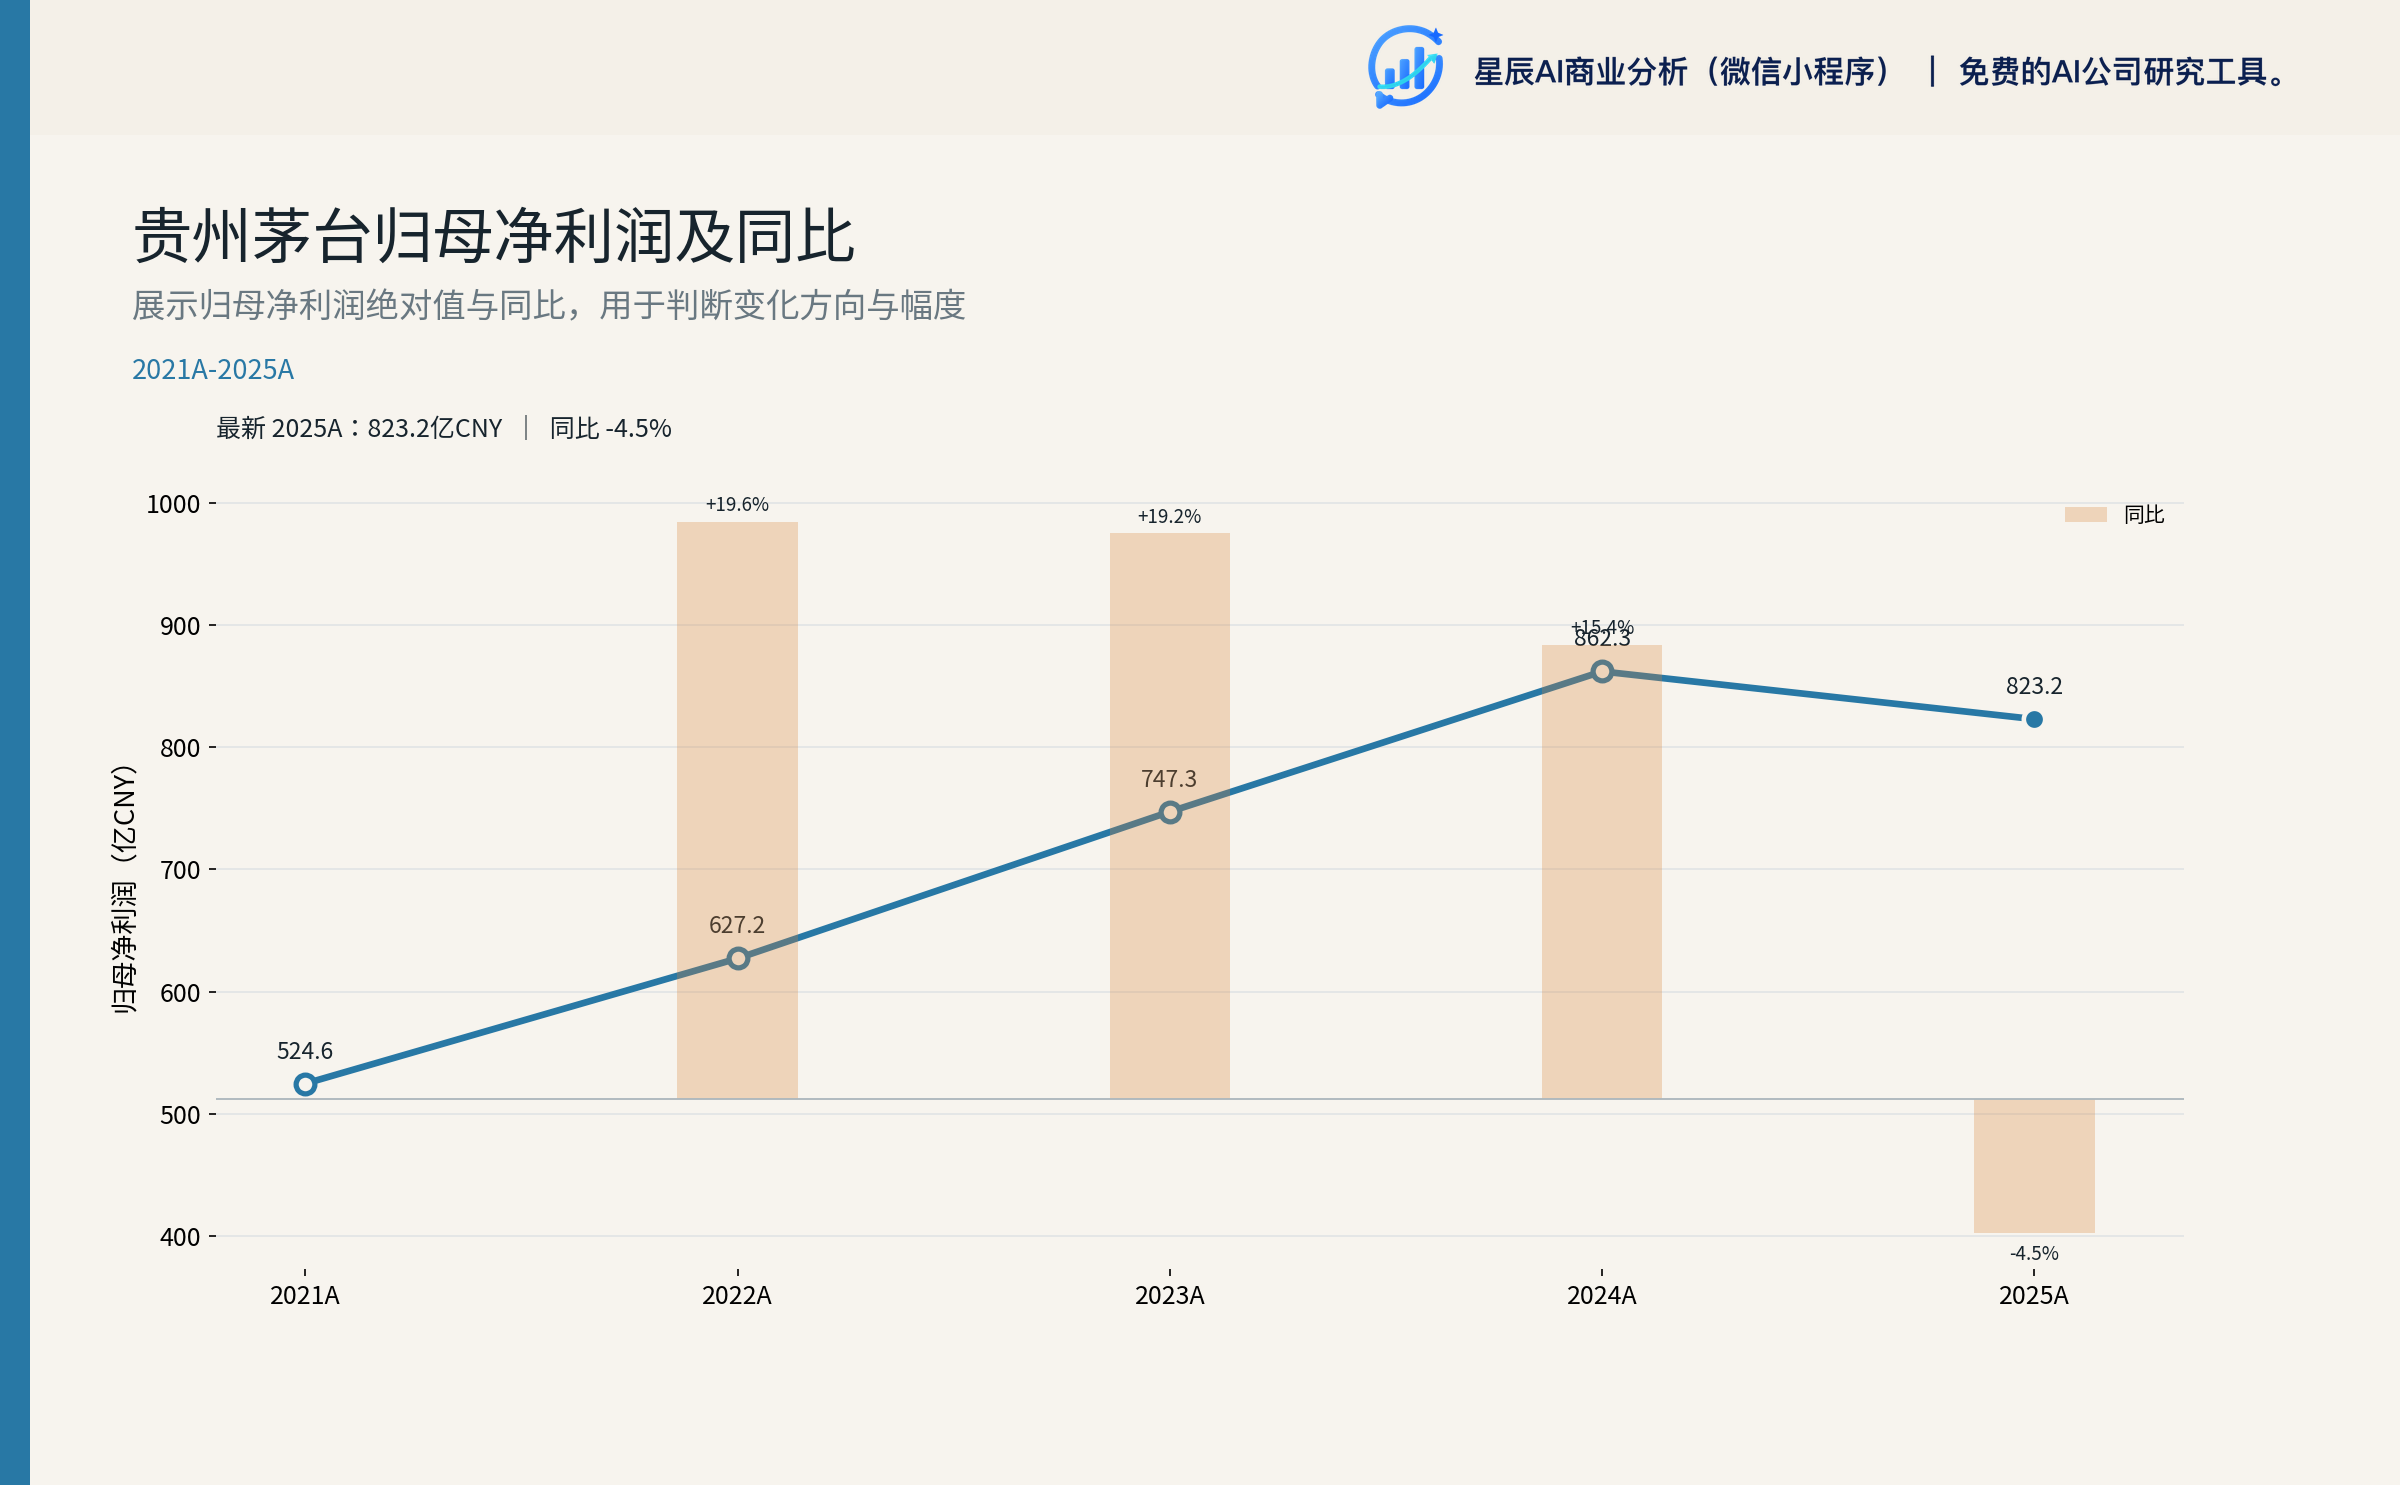Click the negative 2025A bar at -4.5%
This screenshot has width=2400, height=1485.
2034,1166
